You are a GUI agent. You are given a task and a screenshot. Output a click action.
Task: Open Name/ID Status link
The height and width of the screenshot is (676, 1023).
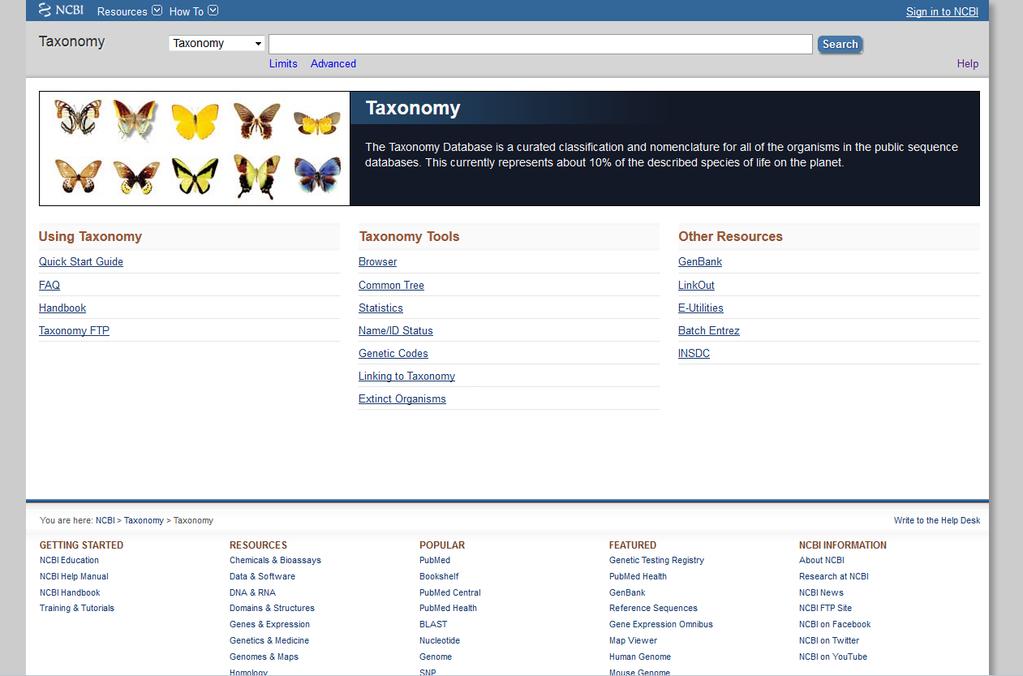pyautogui.click(x=395, y=331)
